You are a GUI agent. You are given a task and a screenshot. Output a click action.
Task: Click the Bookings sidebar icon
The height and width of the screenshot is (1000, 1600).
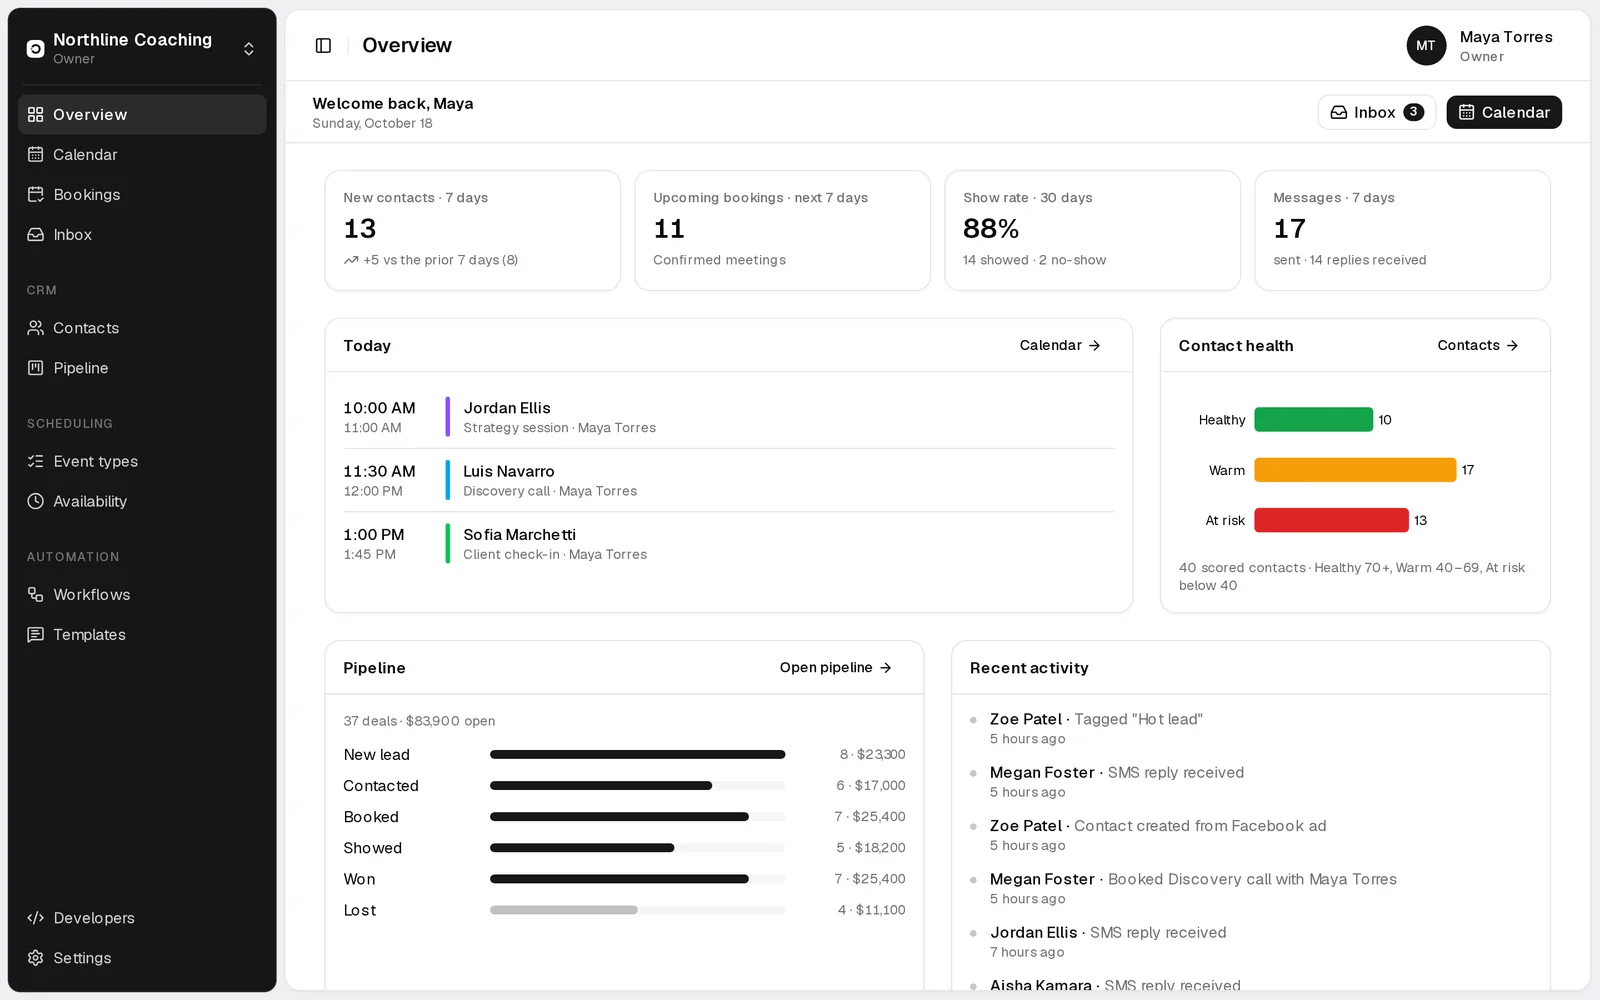tap(36, 195)
